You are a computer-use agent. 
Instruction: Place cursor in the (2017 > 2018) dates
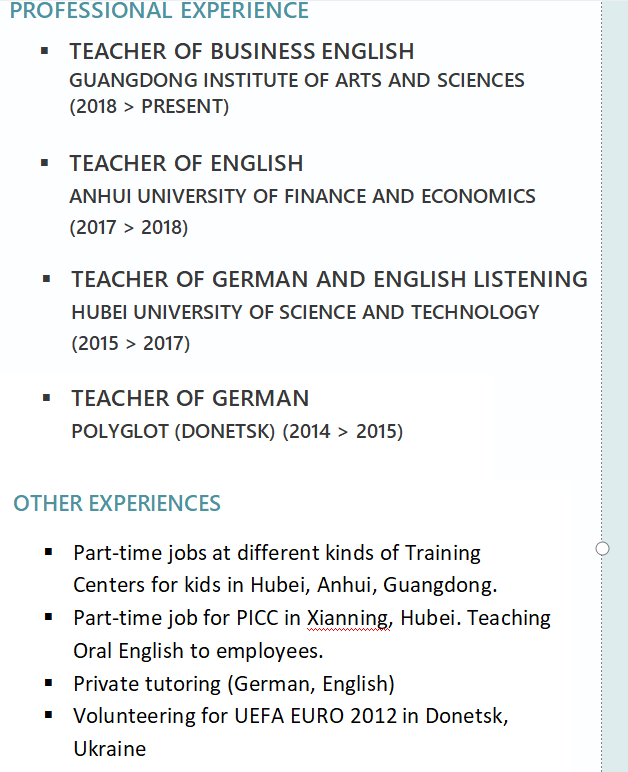click(x=128, y=227)
